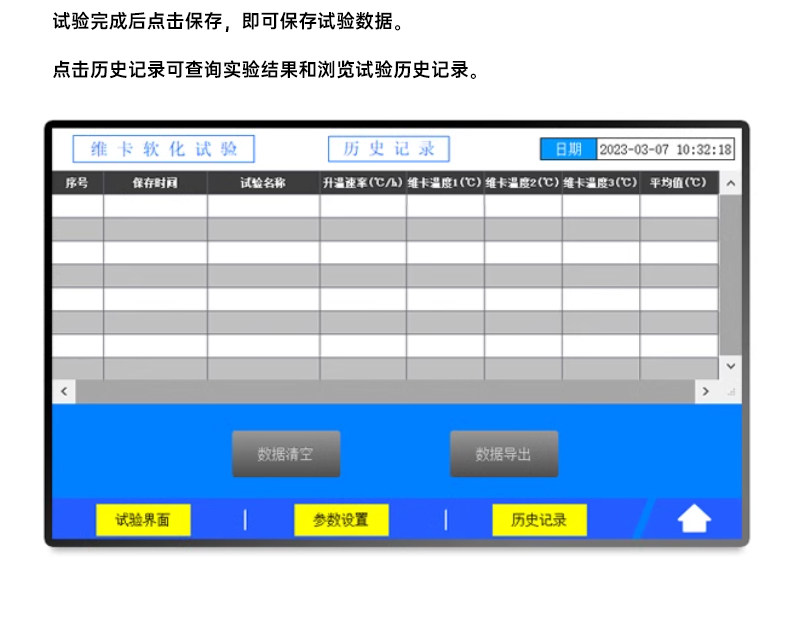Click the horizontal scrollbar track

[x=385, y=391]
